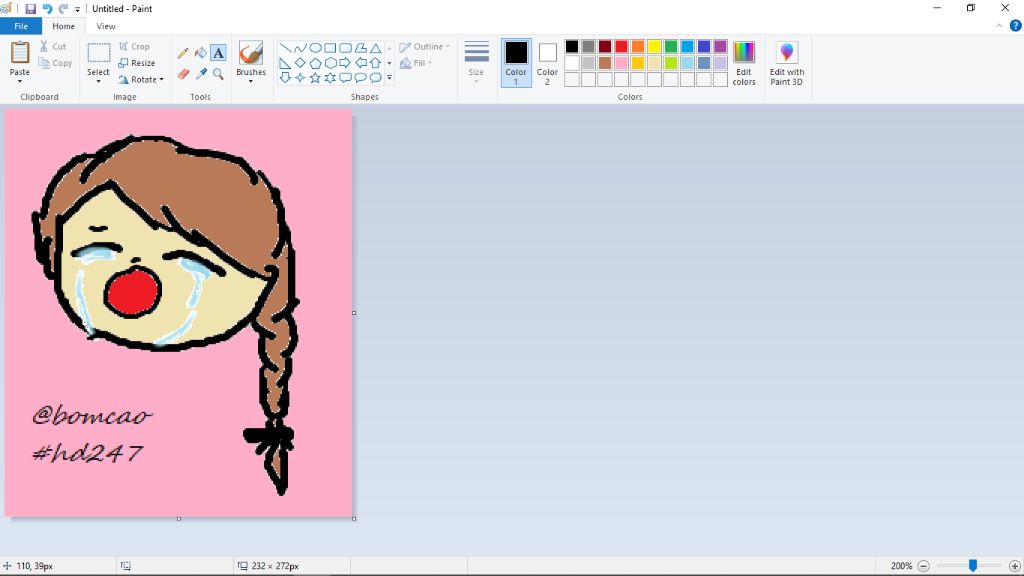Open Customize Quick Access Toolbar arrow
The image size is (1024, 576).
point(77,9)
